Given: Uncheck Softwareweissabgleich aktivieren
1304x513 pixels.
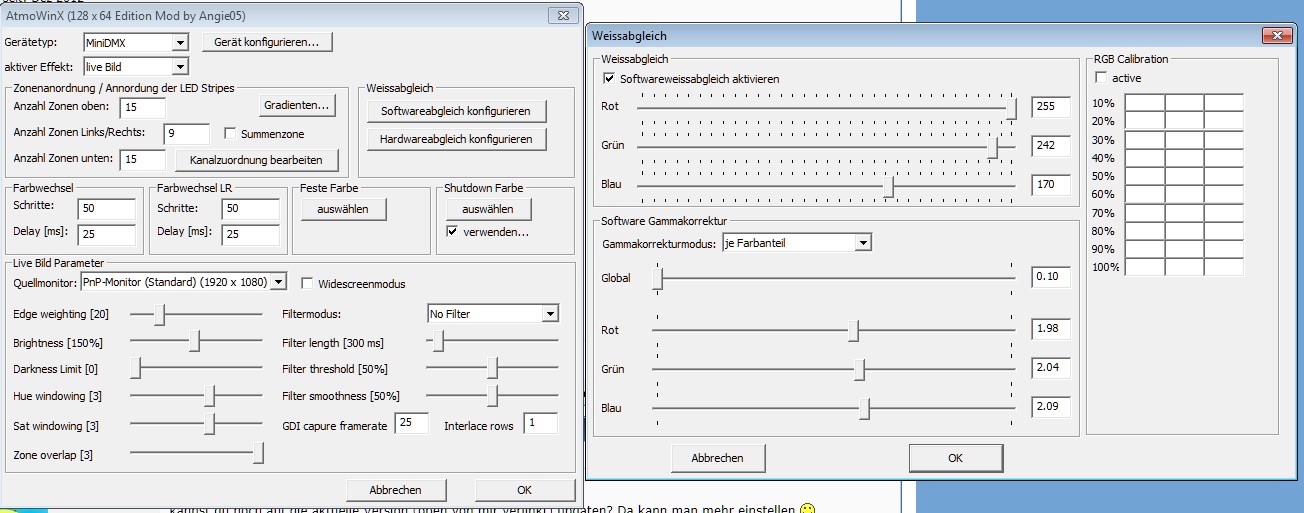Looking at the screenshot, I should (x=609, y=78).
